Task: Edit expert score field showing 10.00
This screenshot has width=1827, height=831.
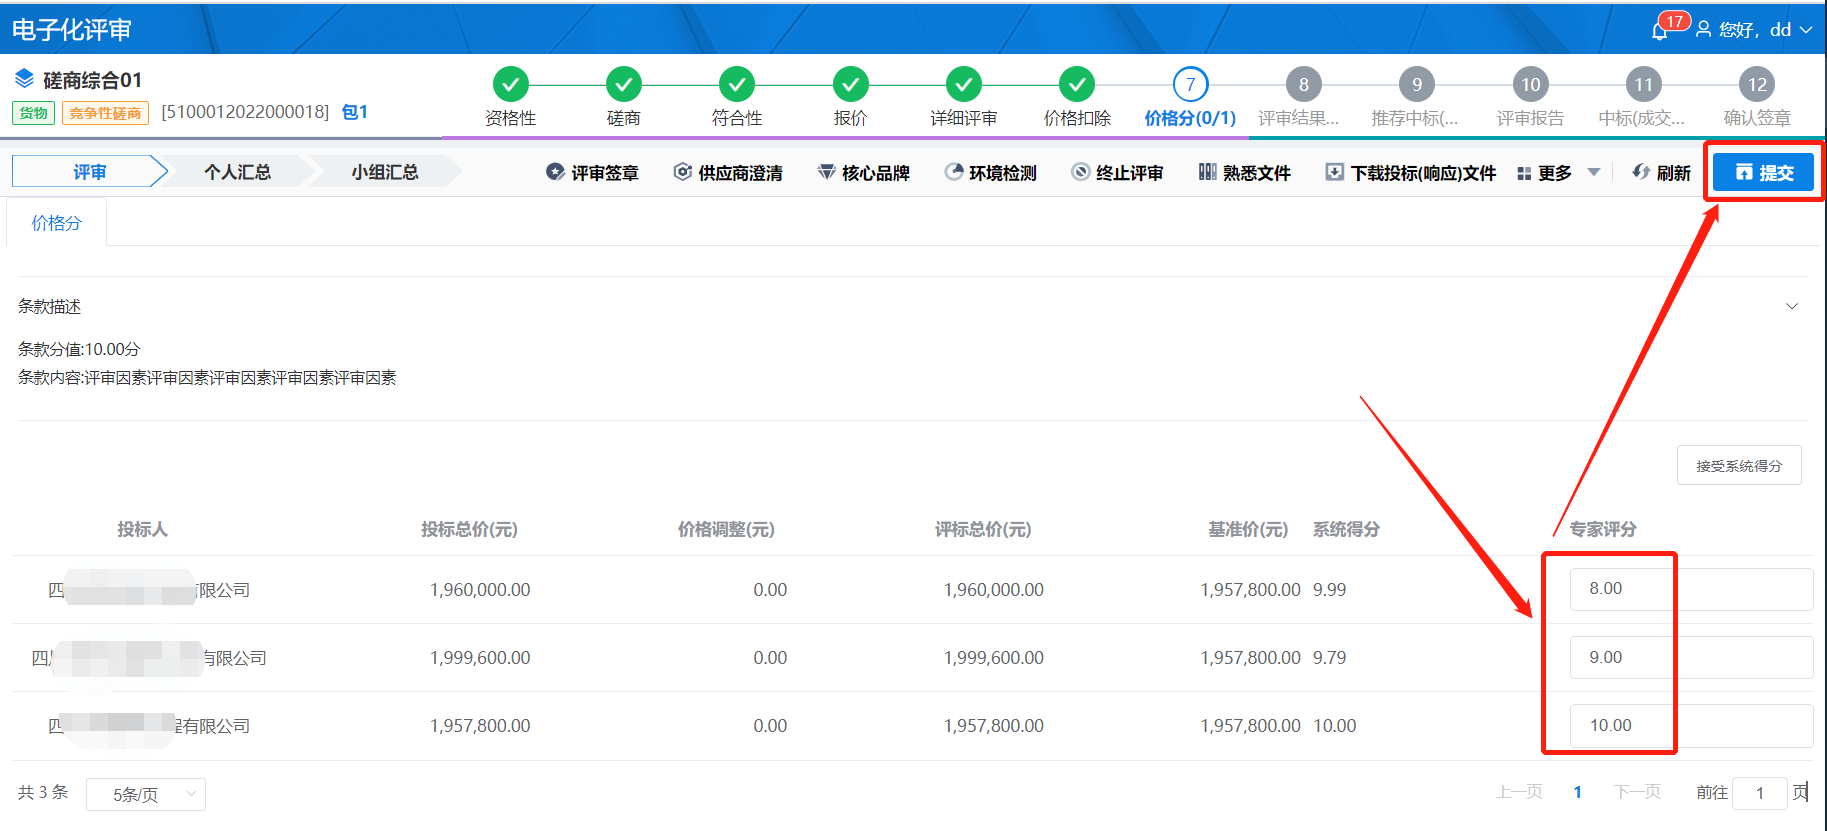Action: (x=1691, y=725)
